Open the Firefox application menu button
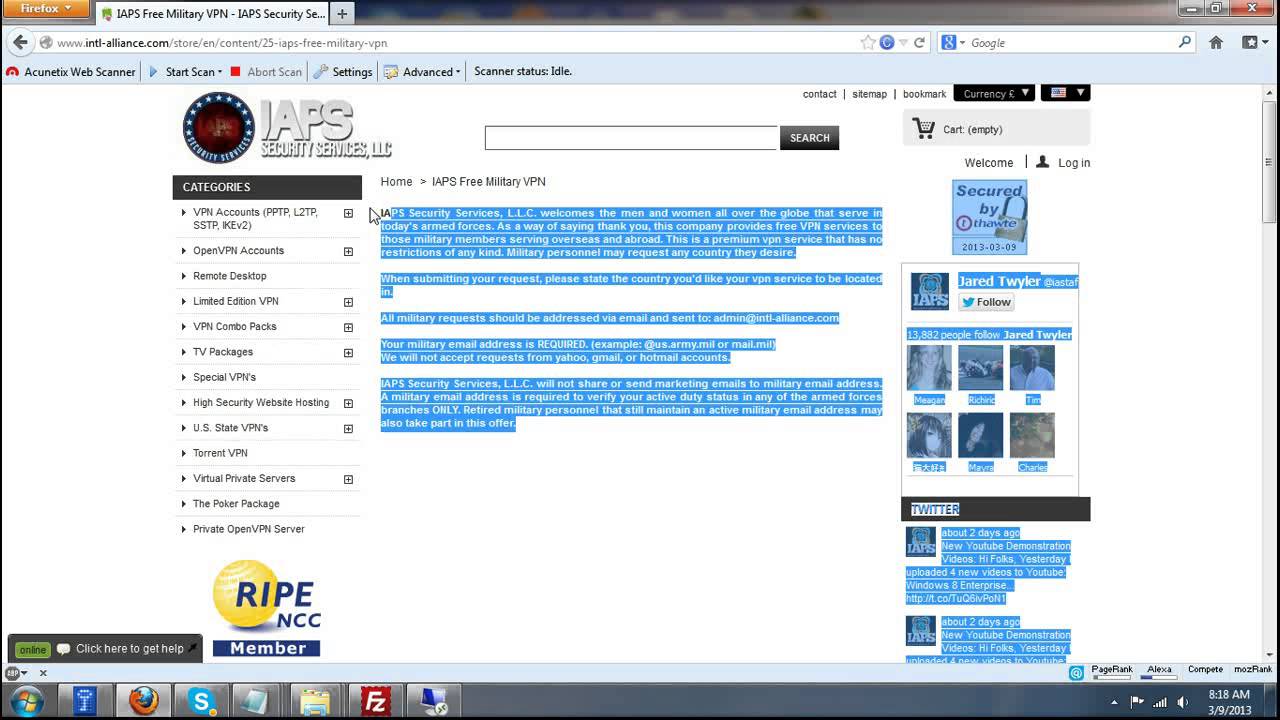This screenshot has width=1280, height=720. pos(46,9)
